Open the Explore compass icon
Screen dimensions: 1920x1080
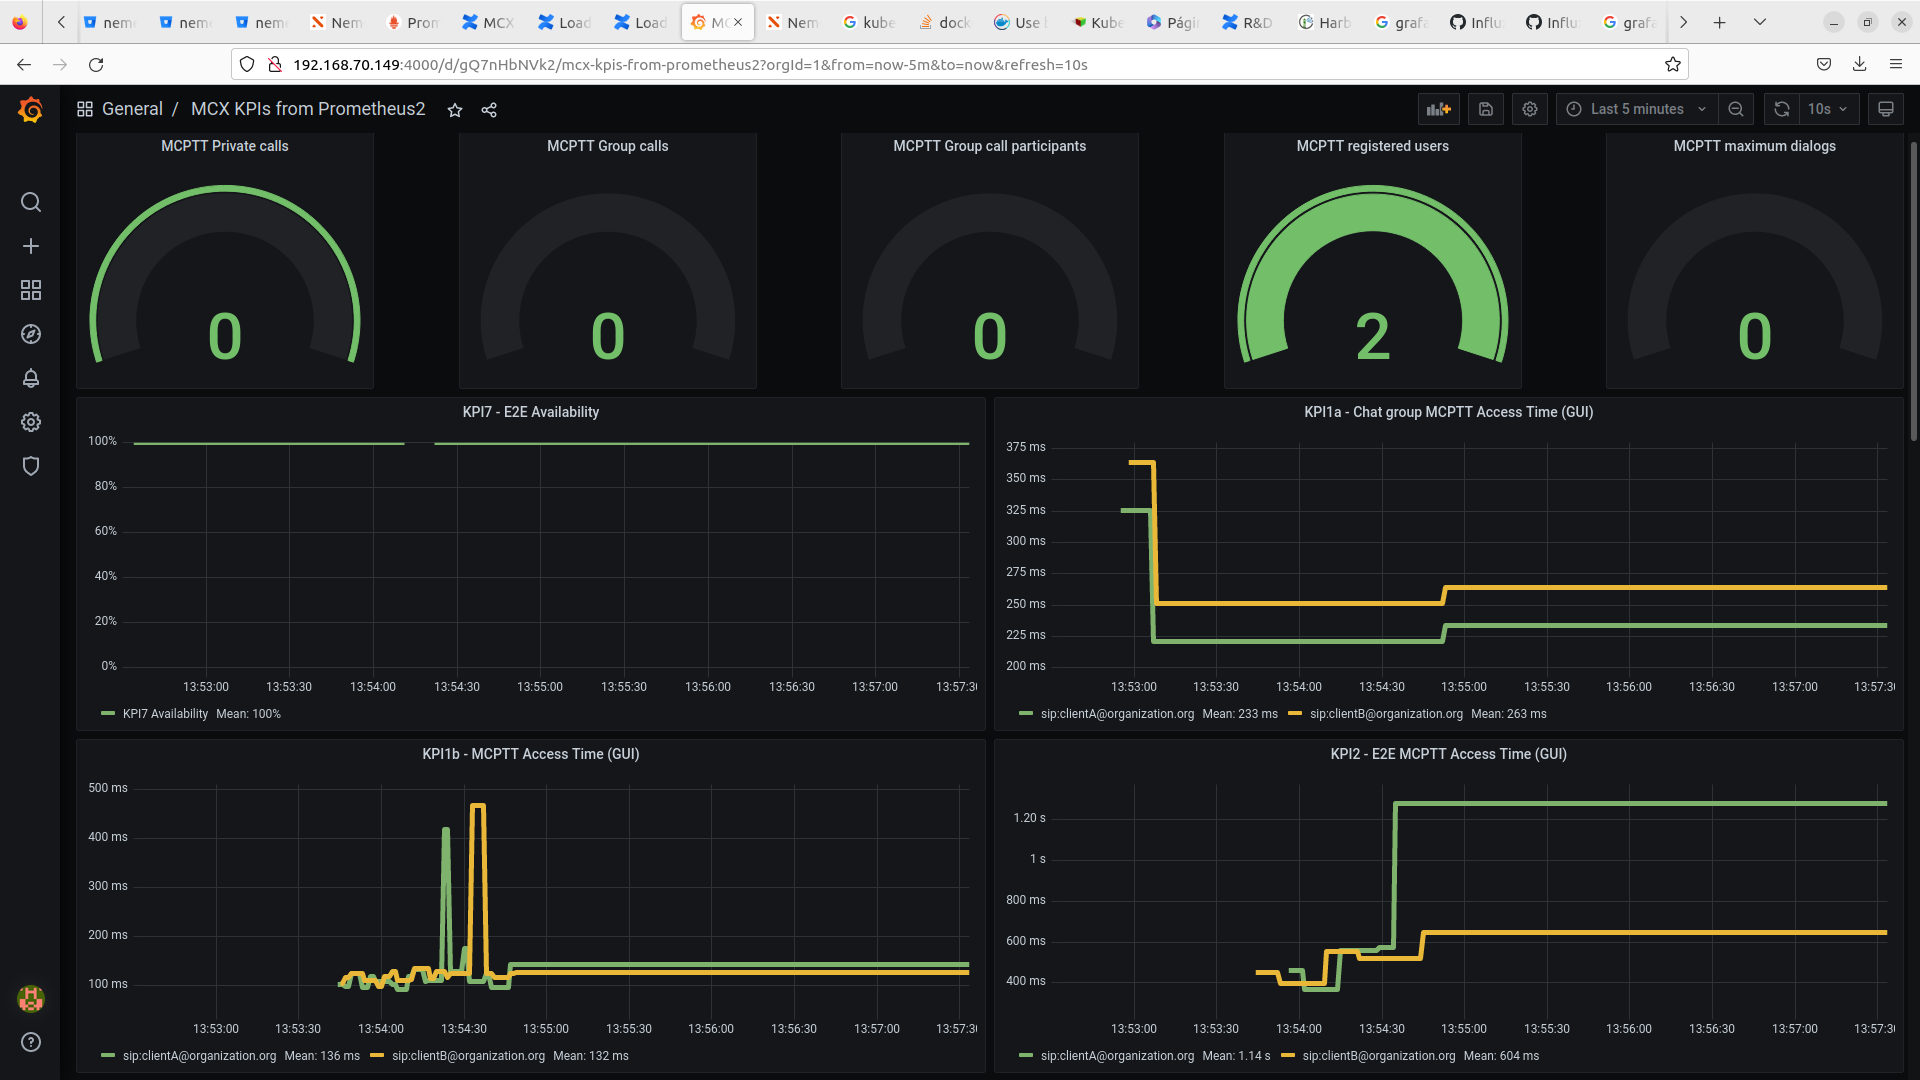click(31, 334)
